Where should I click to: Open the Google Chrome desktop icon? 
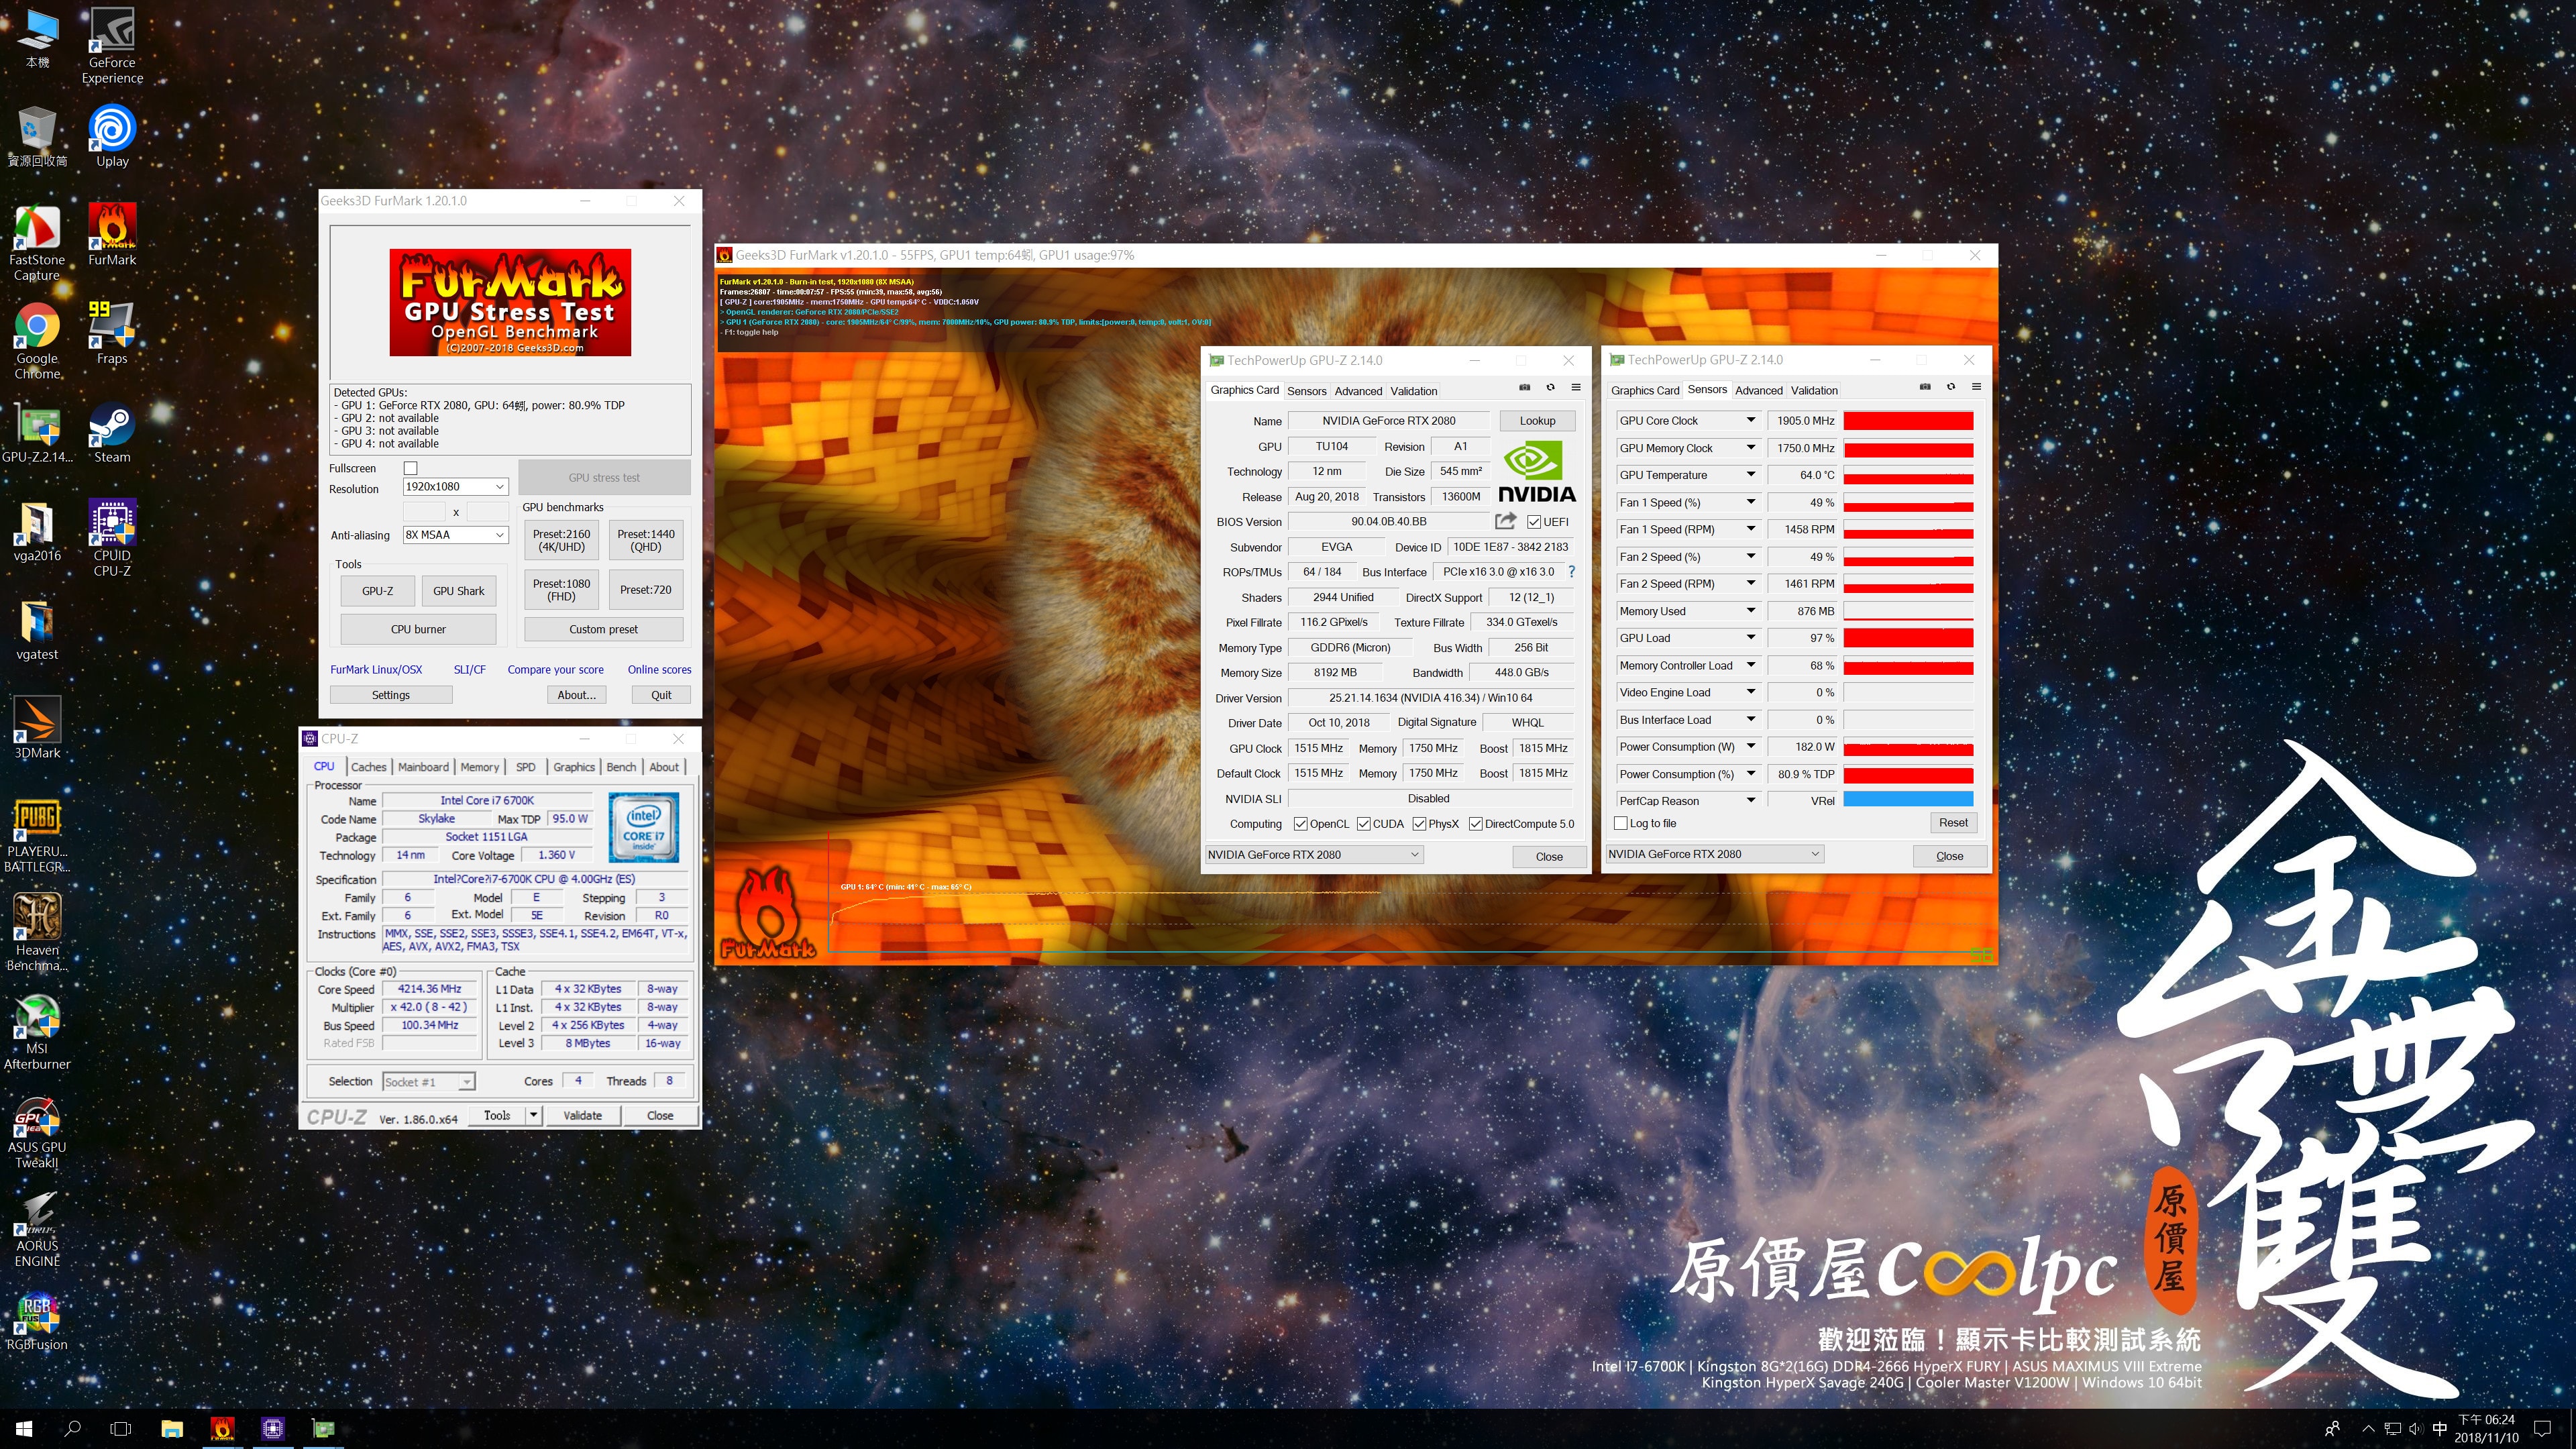37,341
